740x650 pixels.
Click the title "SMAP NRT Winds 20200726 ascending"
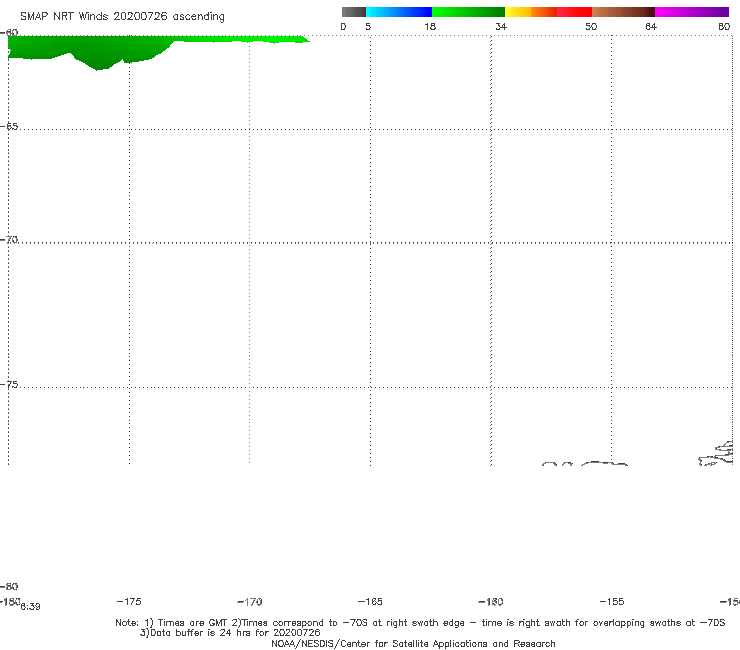pyautogui.click(x=122, y=16)
